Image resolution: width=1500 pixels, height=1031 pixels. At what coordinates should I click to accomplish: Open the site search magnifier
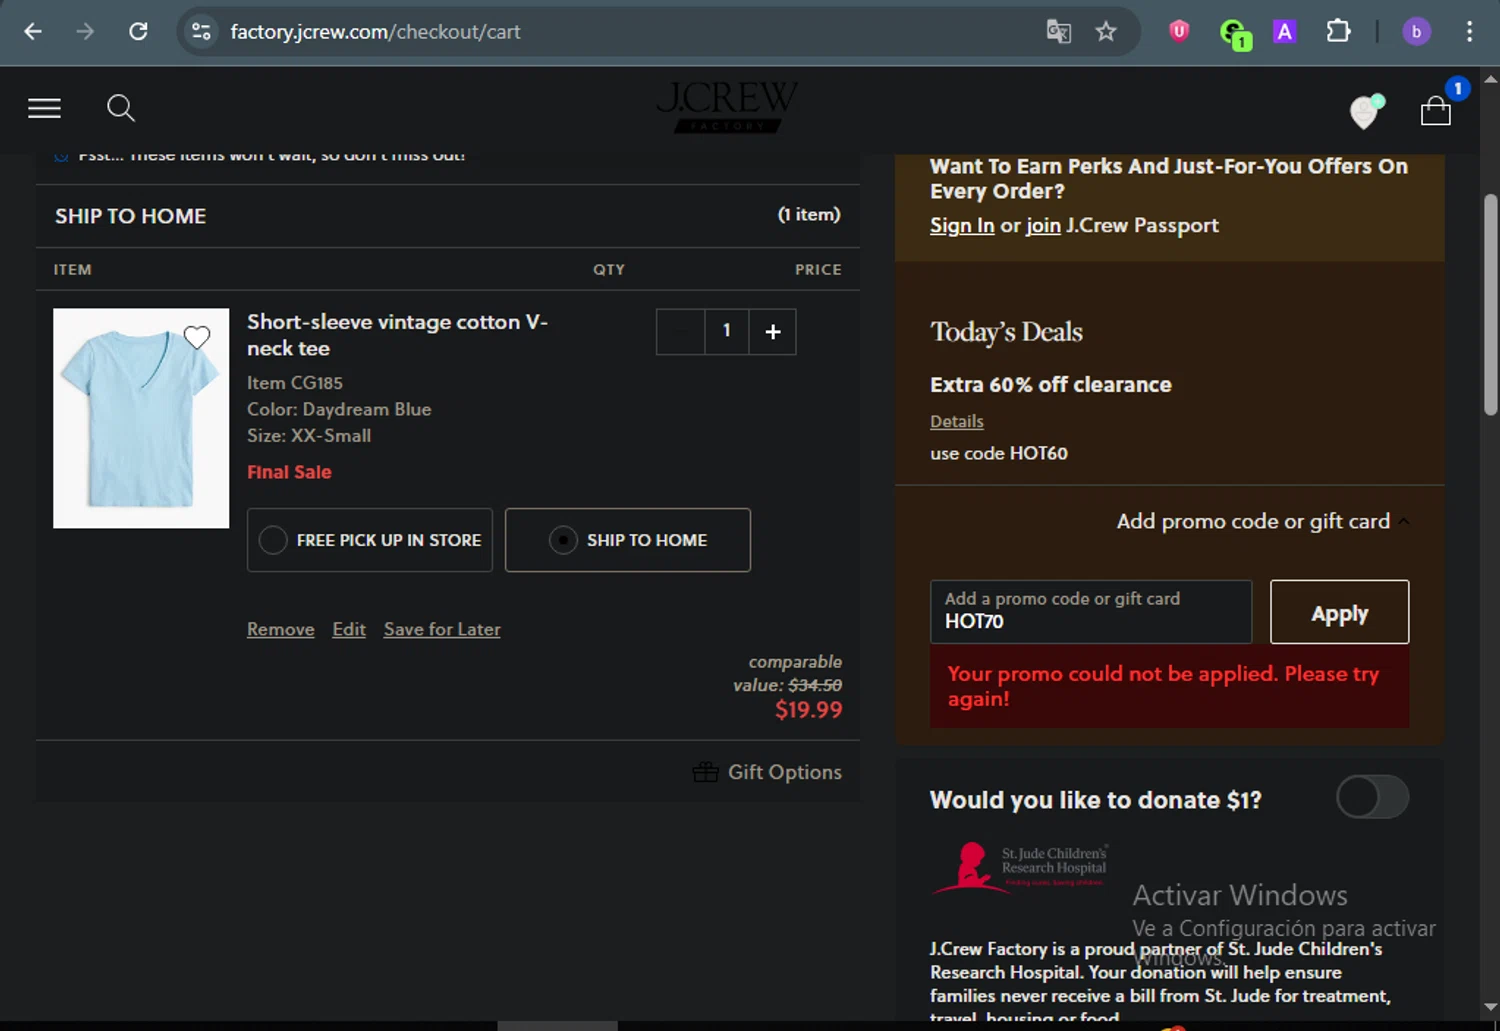click(x=121, y=108)
